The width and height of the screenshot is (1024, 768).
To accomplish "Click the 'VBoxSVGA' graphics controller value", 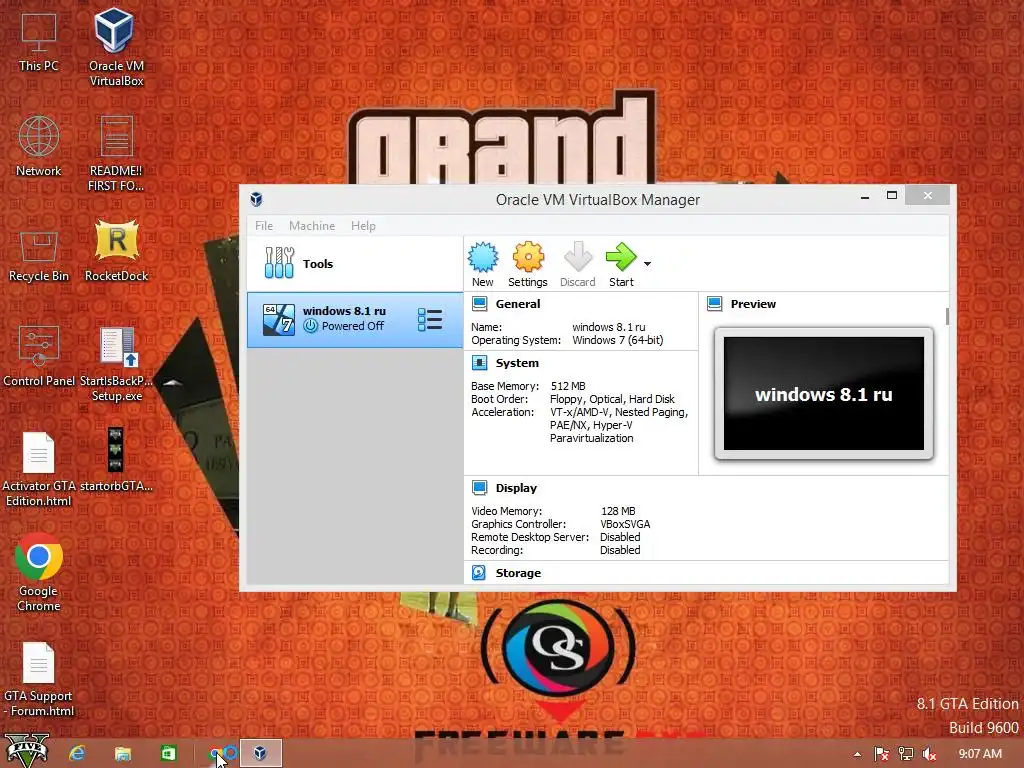I will [x=625, y=524].
